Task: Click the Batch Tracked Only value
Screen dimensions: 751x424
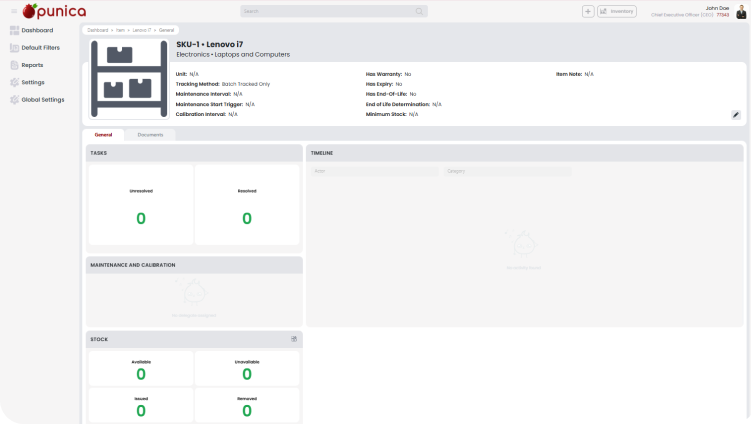Action: coord(246,84)
